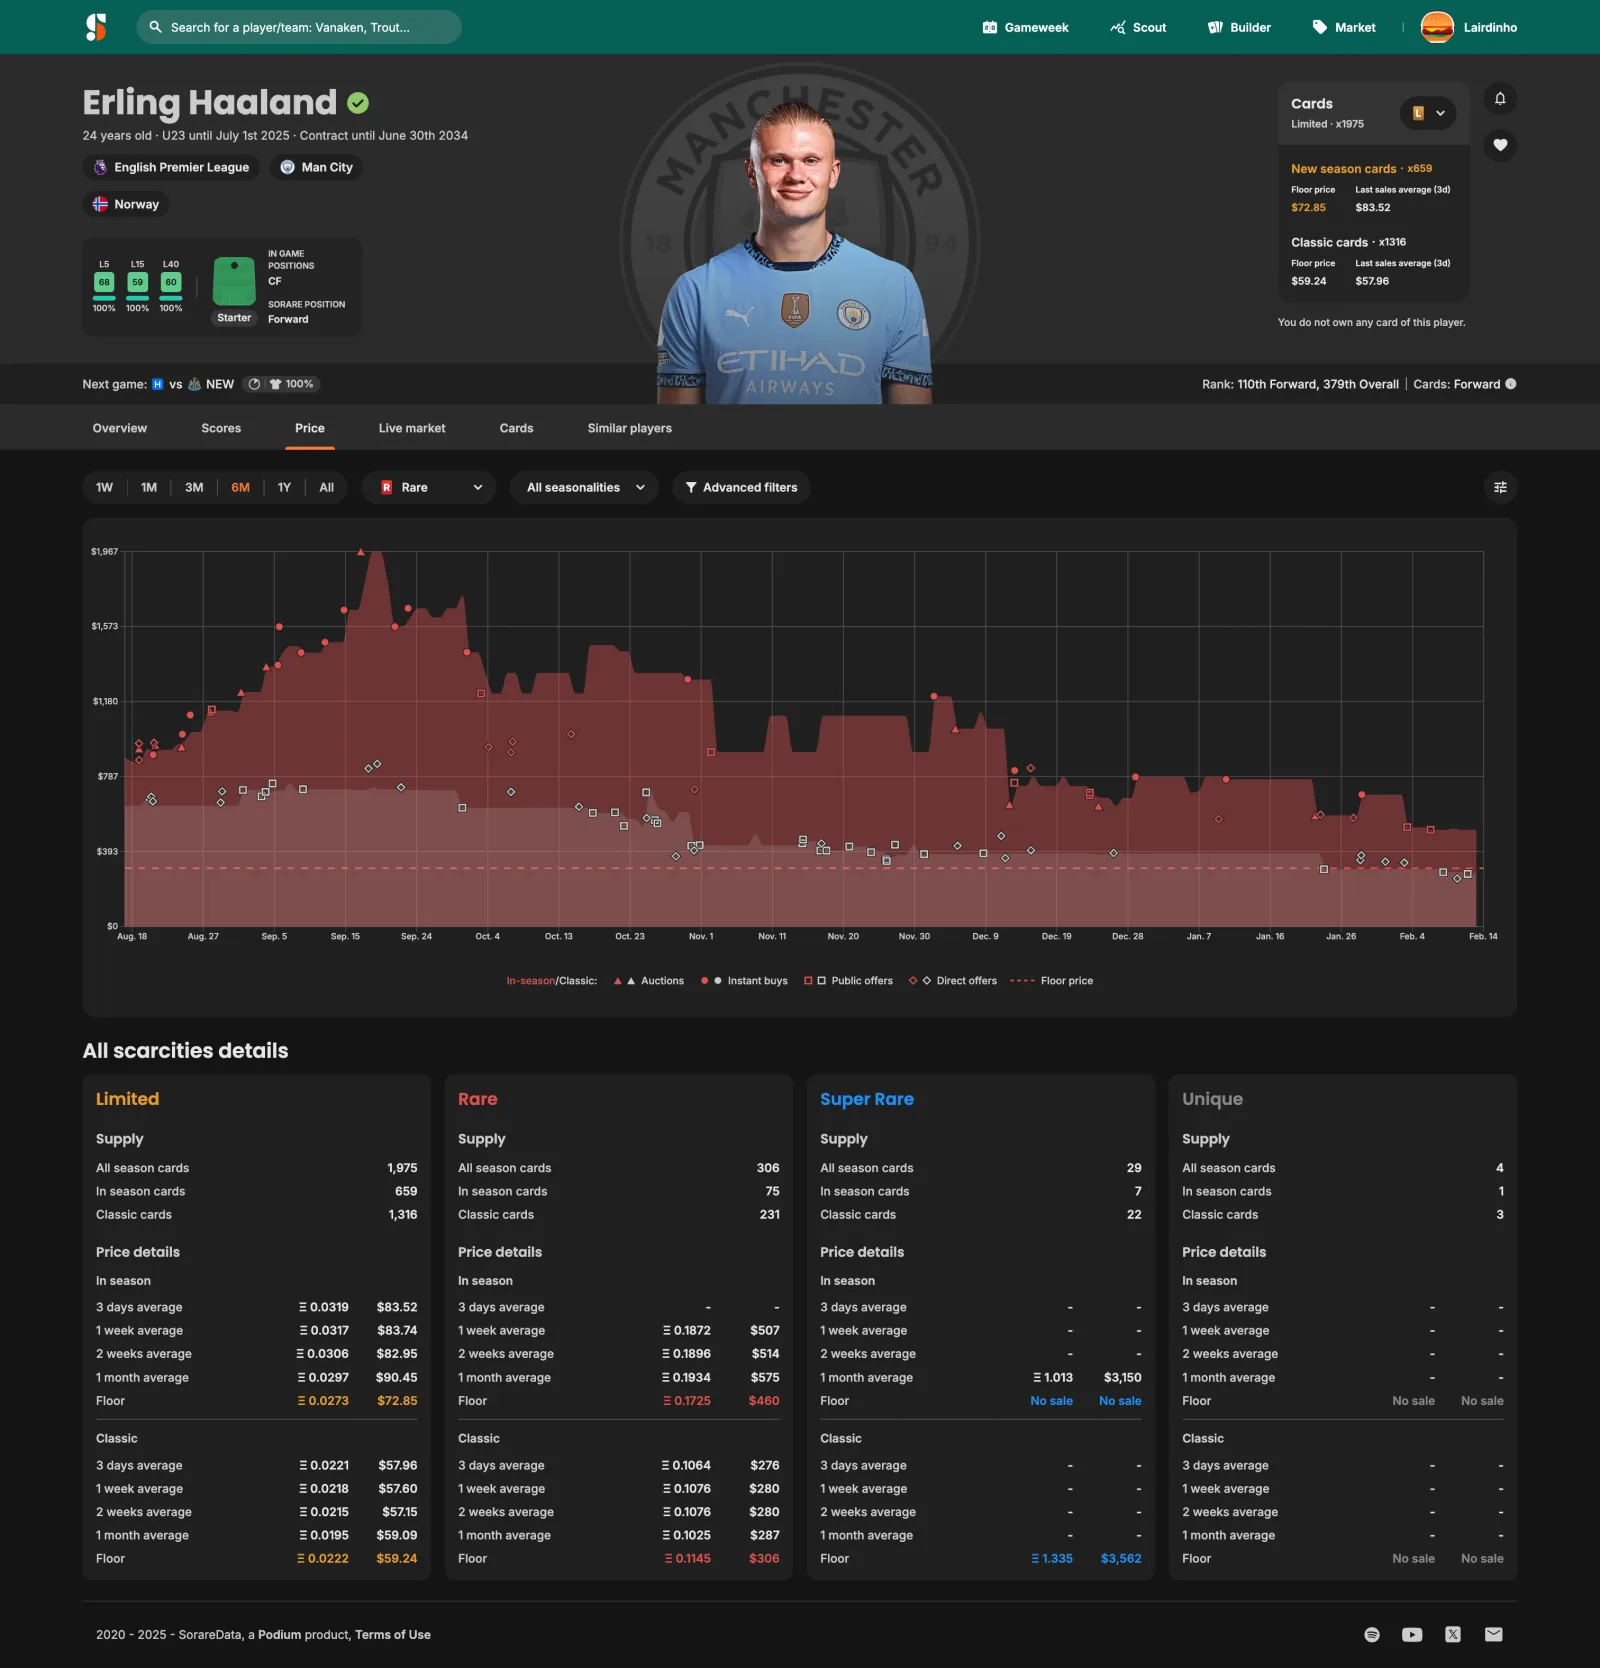Click the Man City club badge chip
This screenshot has height=1668, width=1600.
(x=316, y=167)
